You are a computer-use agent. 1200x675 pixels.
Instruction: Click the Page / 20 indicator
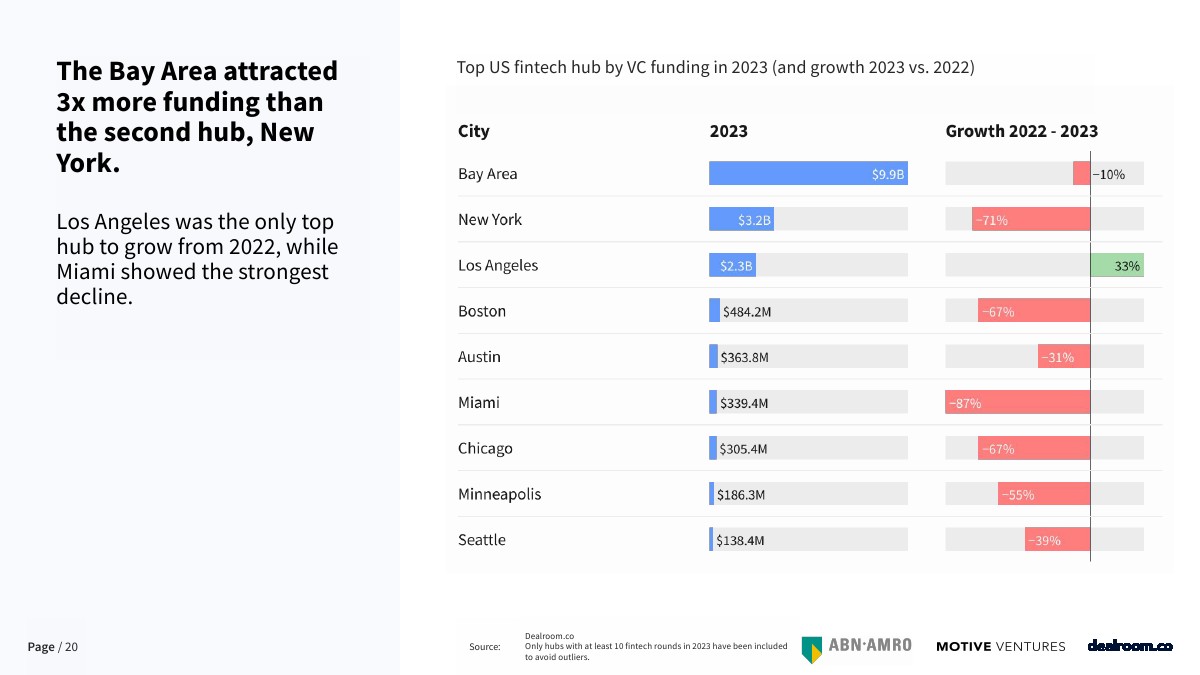point(52,647)
